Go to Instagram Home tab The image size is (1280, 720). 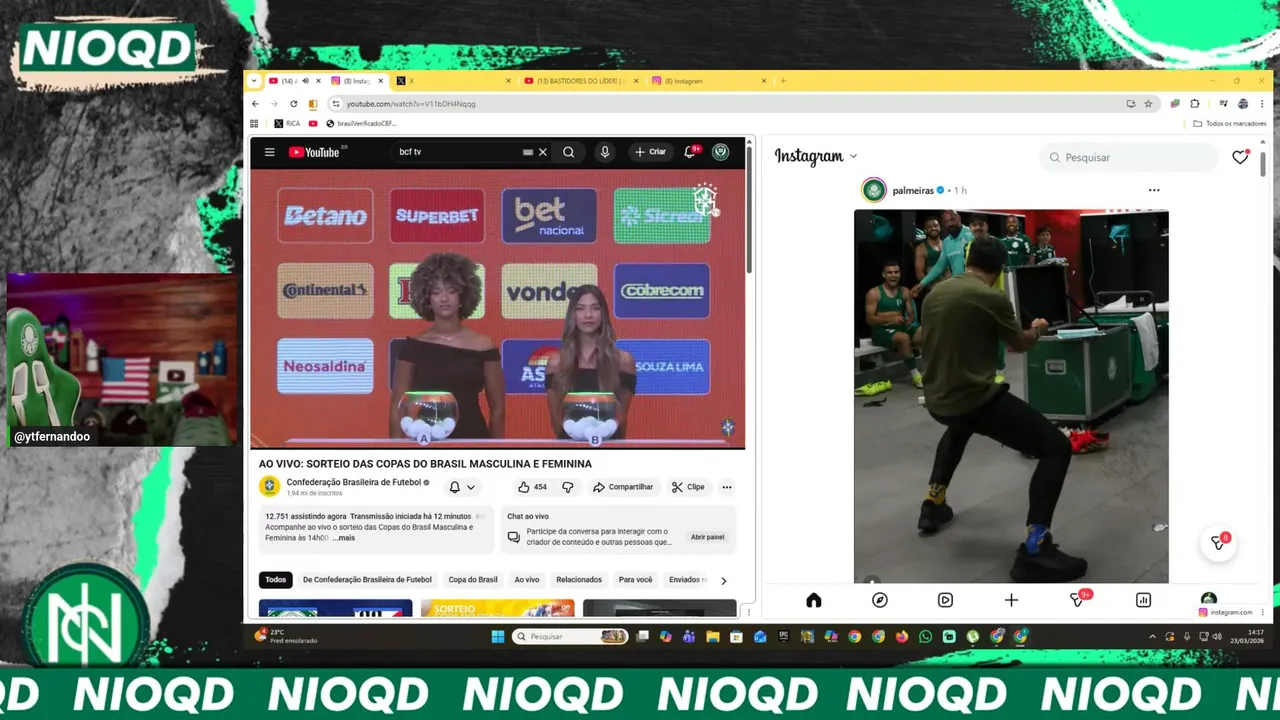point(813,600)
